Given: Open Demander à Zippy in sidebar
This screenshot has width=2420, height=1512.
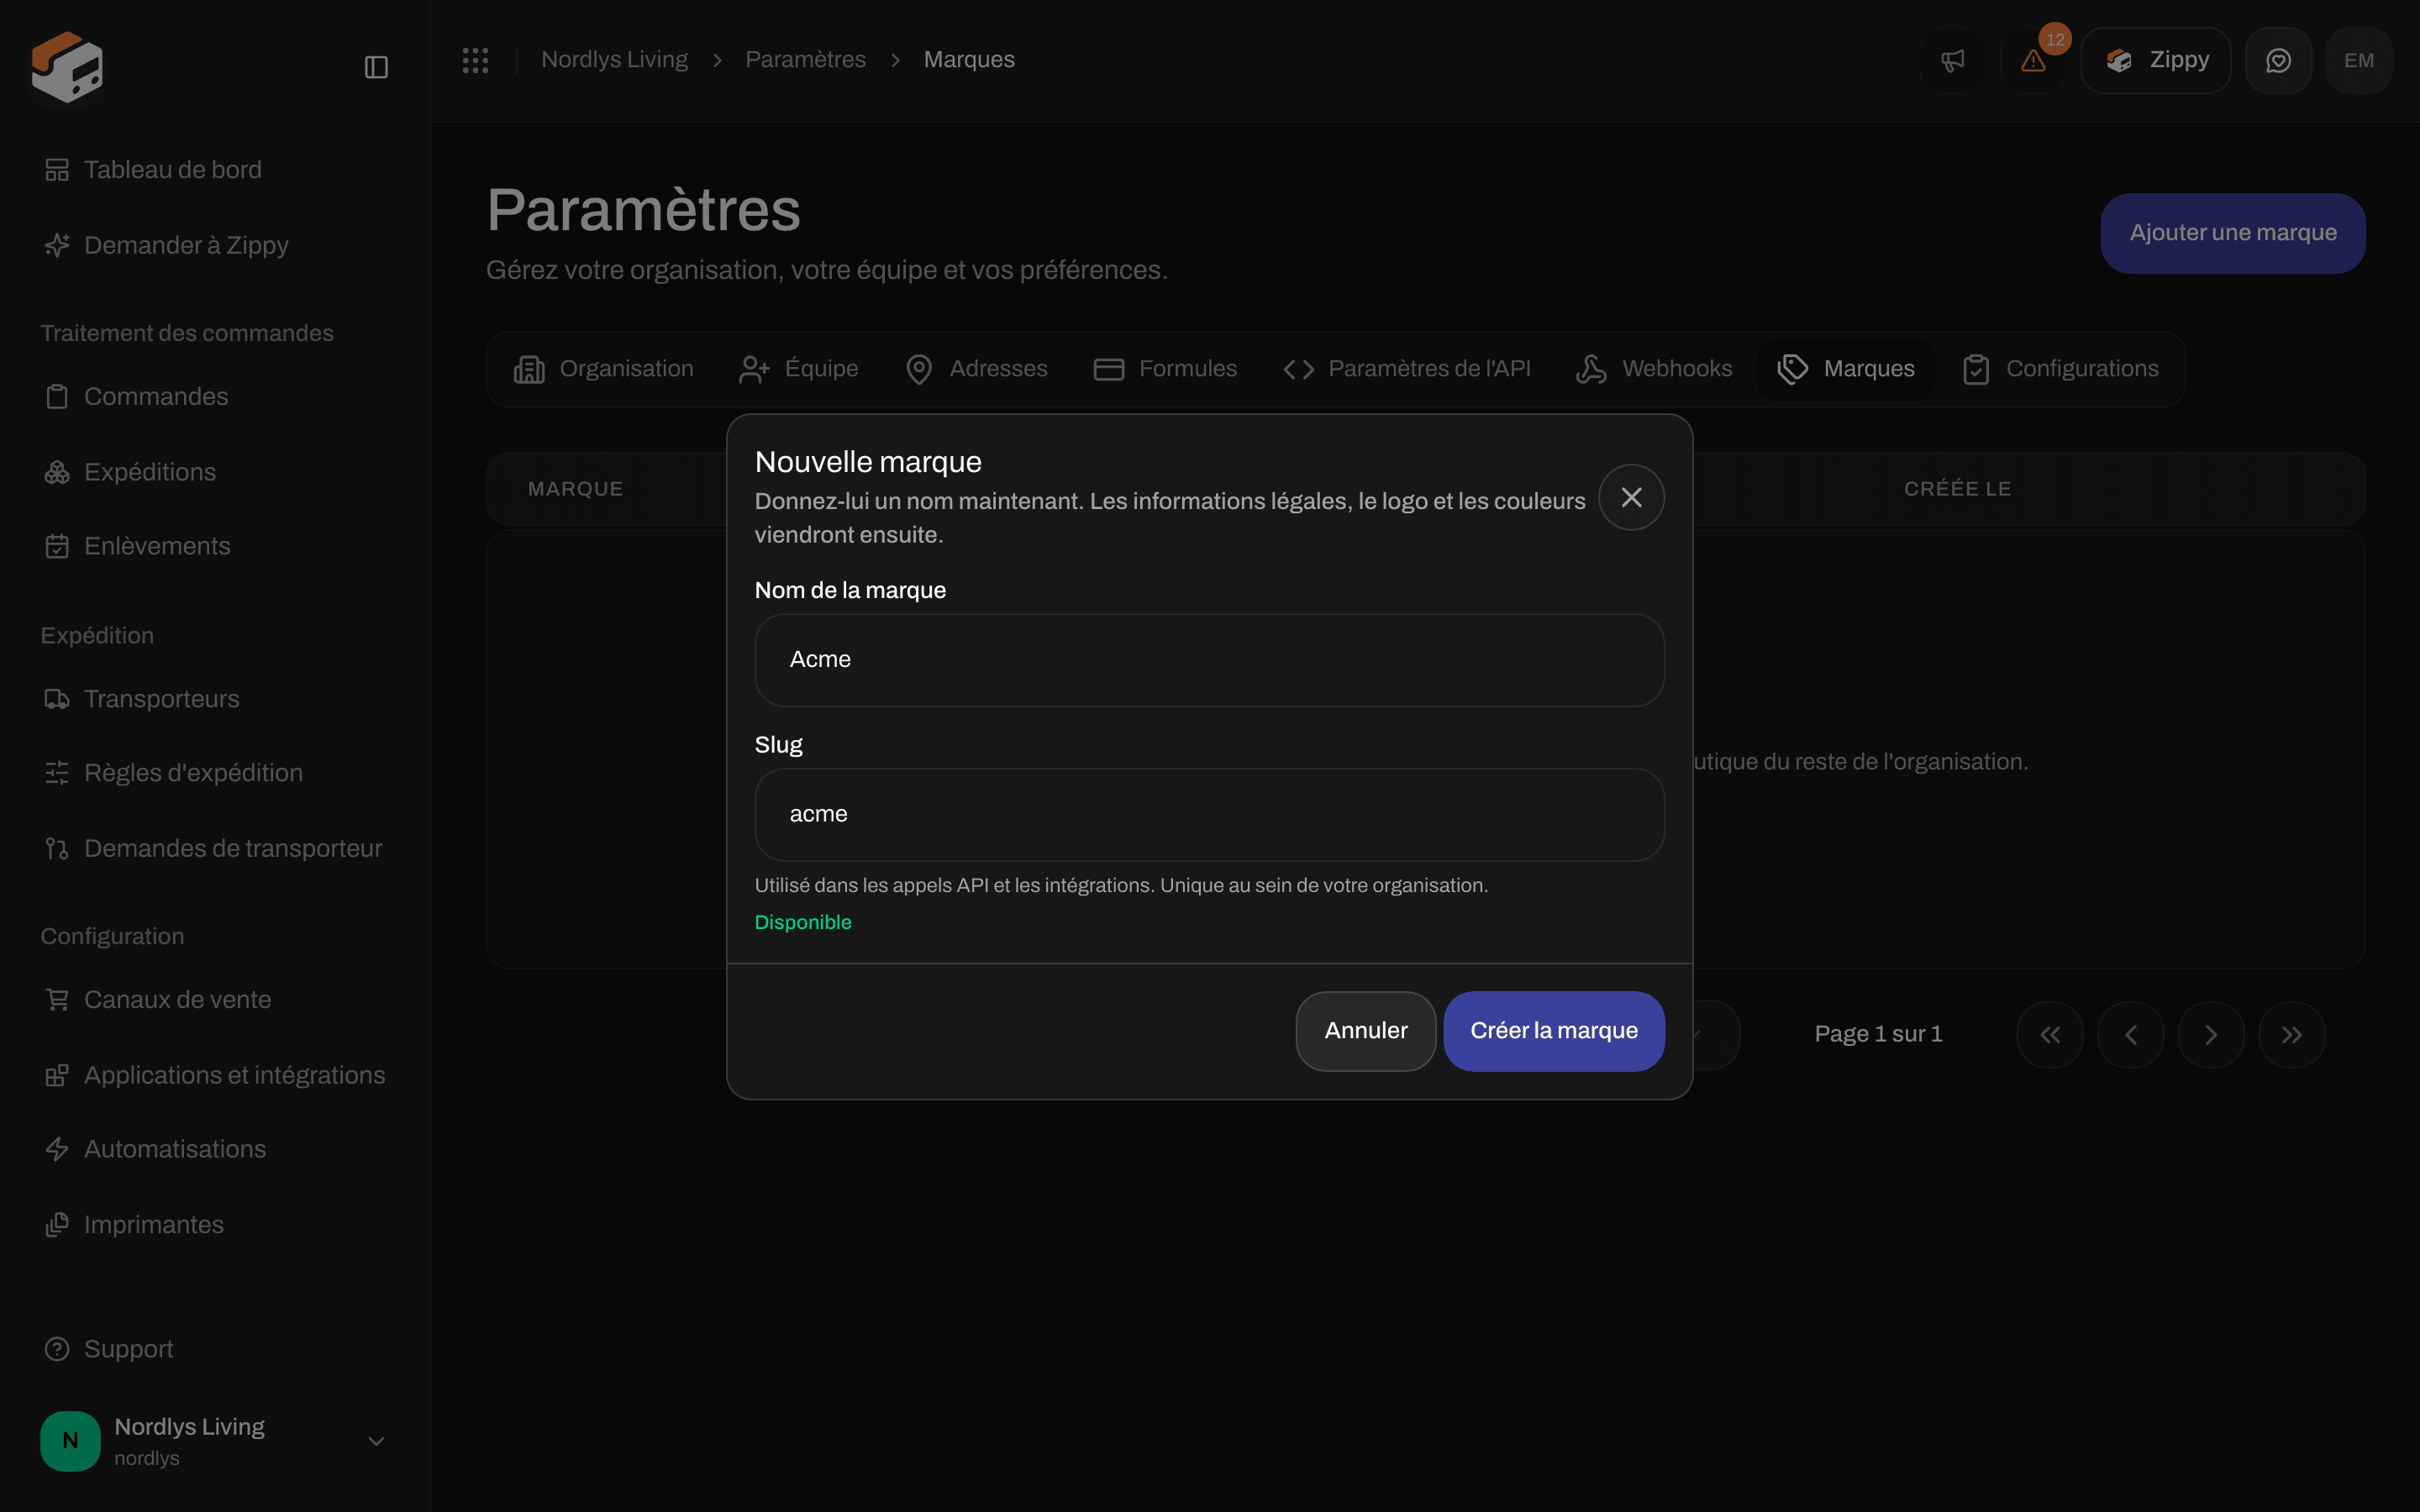Looking at the screenshot, I should point(216,245).
